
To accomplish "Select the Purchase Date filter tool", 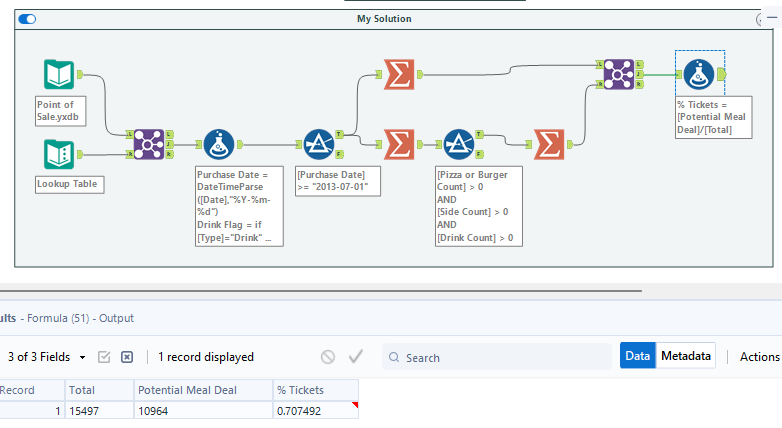I will pos(319,145).
